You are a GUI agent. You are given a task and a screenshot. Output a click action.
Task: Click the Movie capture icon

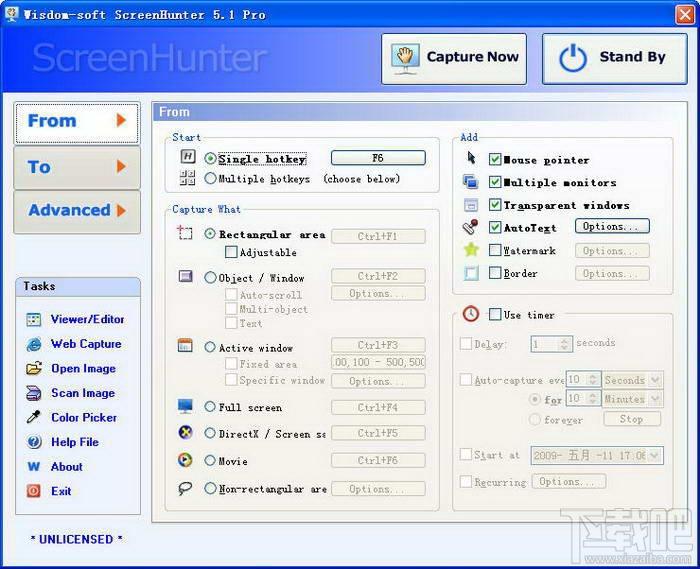pyautogui.click(x=185, y=460)
